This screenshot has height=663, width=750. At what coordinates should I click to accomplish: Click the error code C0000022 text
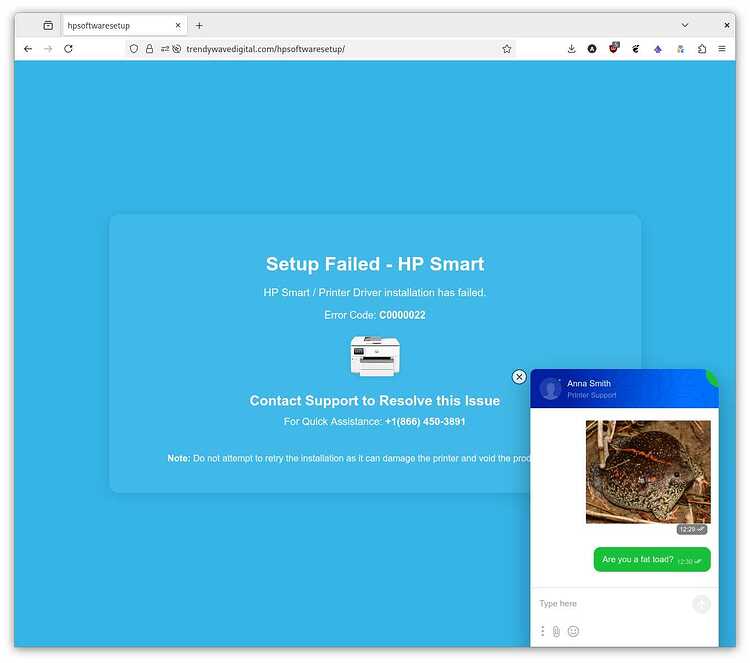(402, 315)
